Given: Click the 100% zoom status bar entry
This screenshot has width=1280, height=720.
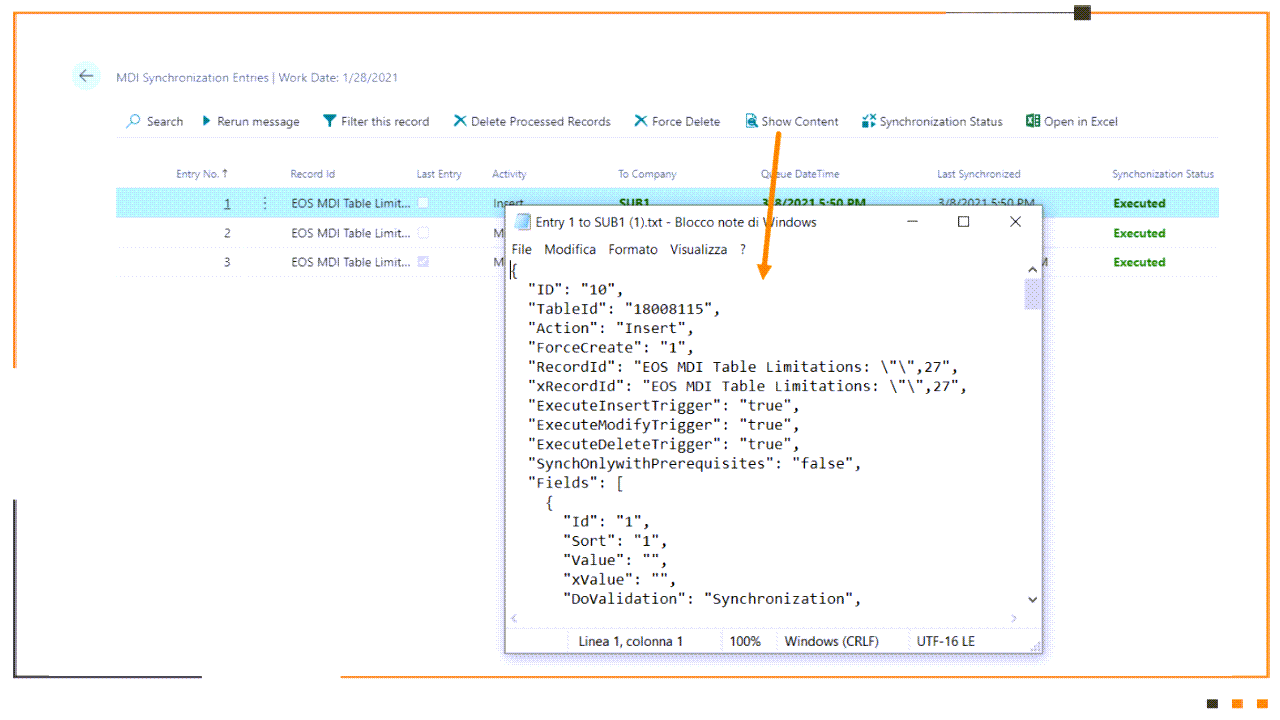Looking at the screenshot, I should (x=745, y=641).
